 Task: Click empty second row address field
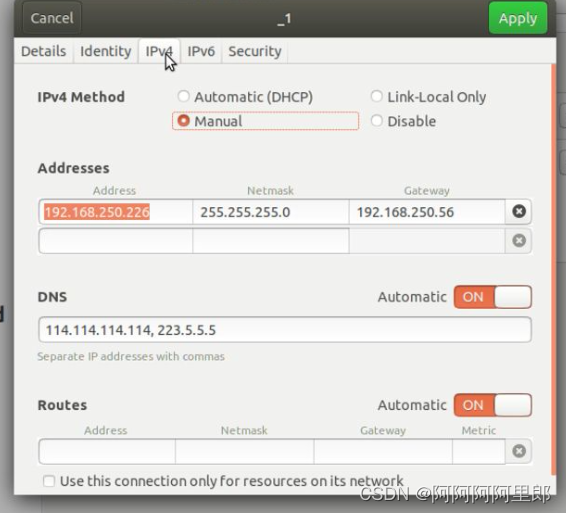(x=116, y=241)
